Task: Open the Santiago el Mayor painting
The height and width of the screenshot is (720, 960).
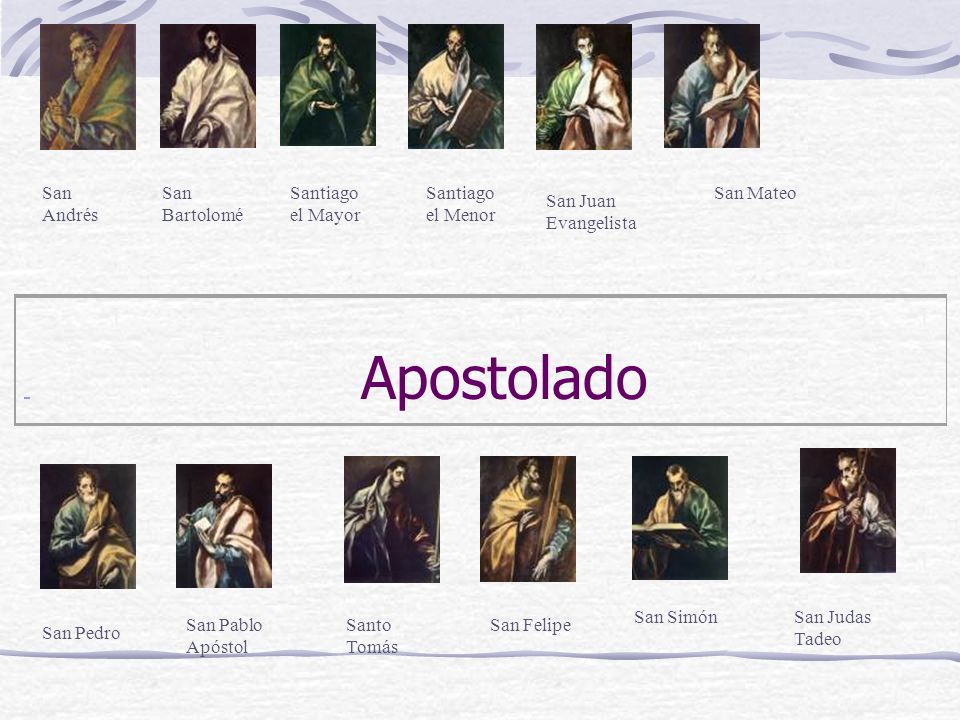Action: pos(328,85)
